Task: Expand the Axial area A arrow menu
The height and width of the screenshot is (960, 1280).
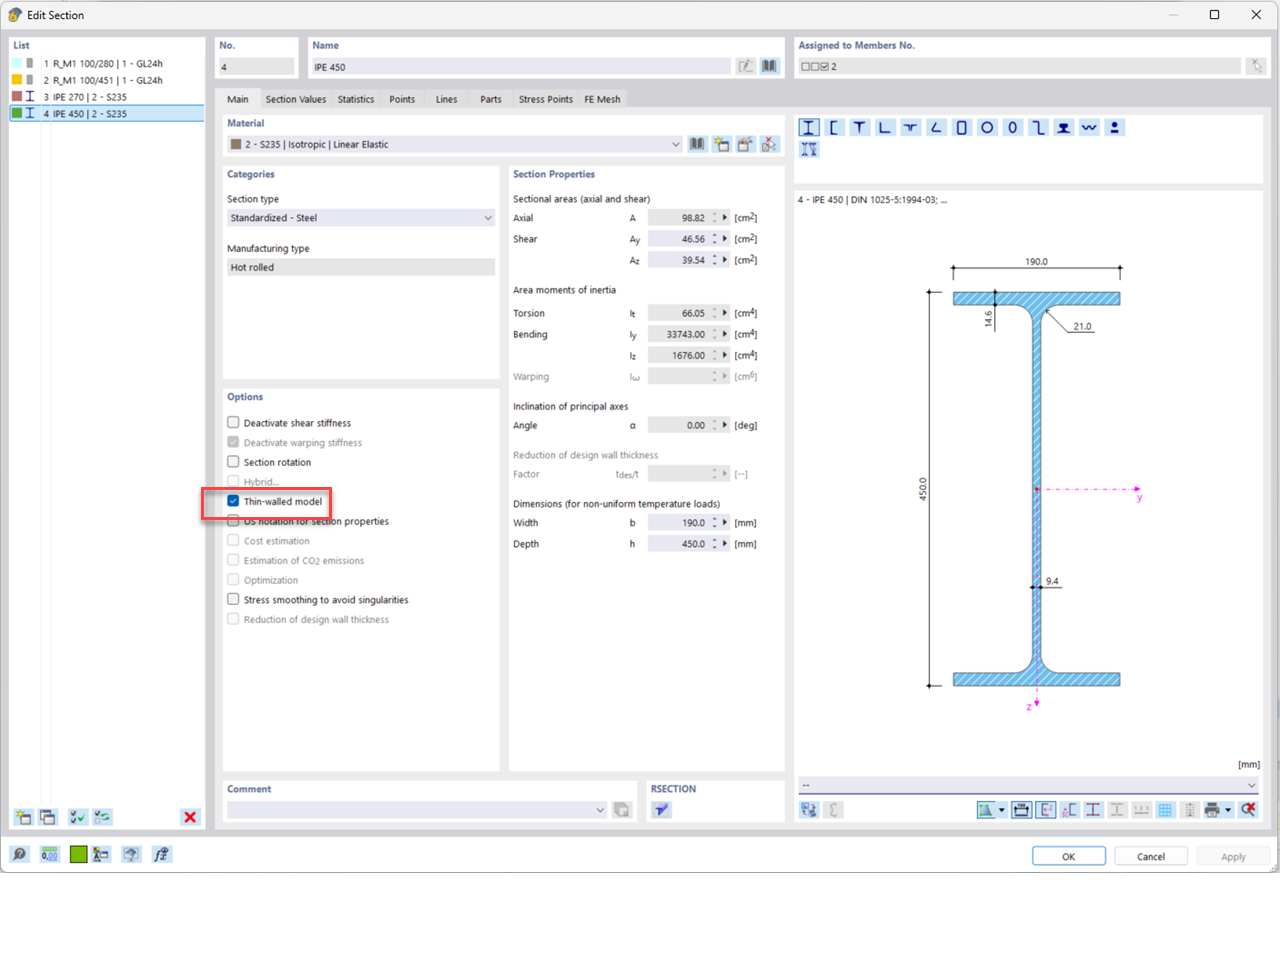Action: point(725,217)
